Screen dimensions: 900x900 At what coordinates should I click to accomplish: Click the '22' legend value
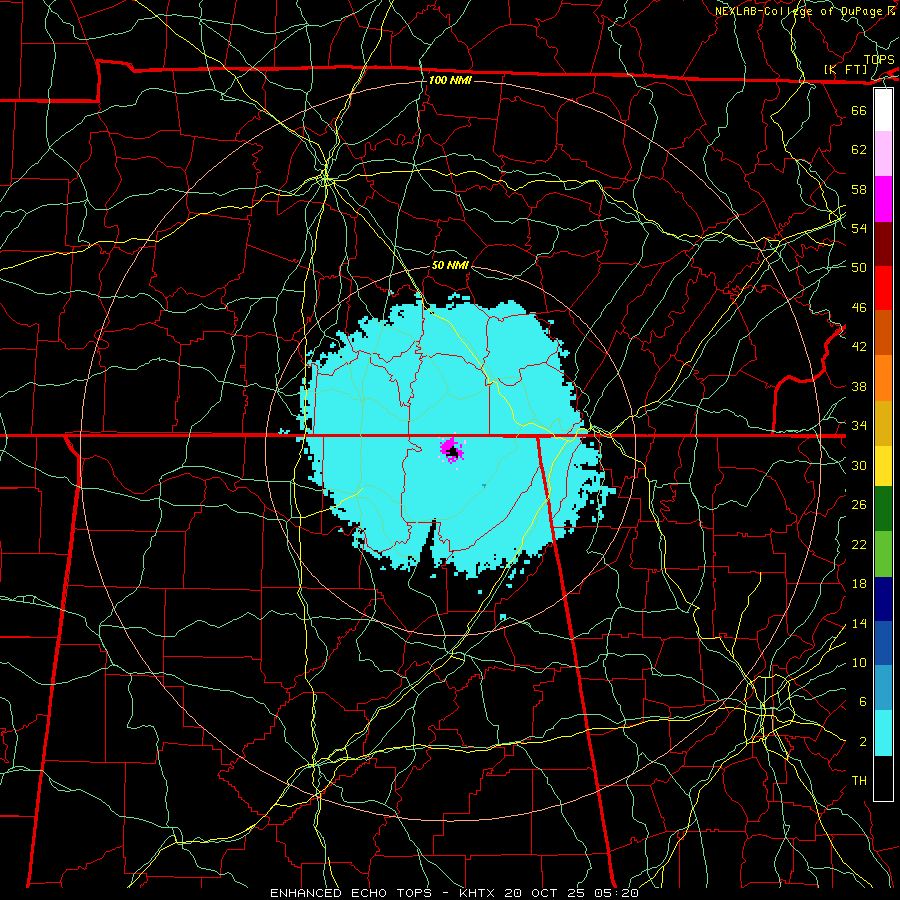tap(859, 544)
